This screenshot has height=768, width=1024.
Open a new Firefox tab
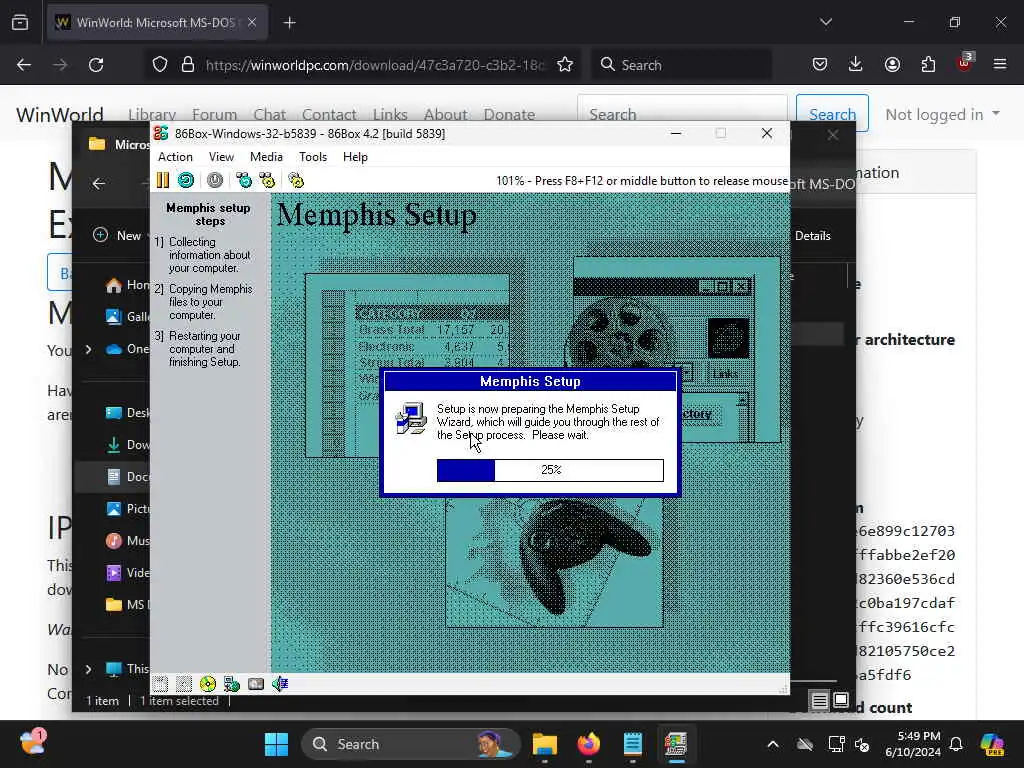coord(289,23)
